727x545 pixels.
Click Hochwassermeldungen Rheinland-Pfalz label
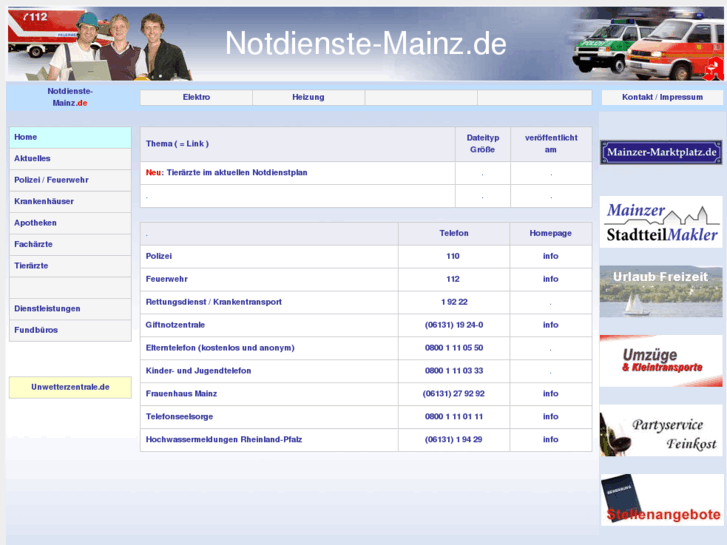point(224,440)
